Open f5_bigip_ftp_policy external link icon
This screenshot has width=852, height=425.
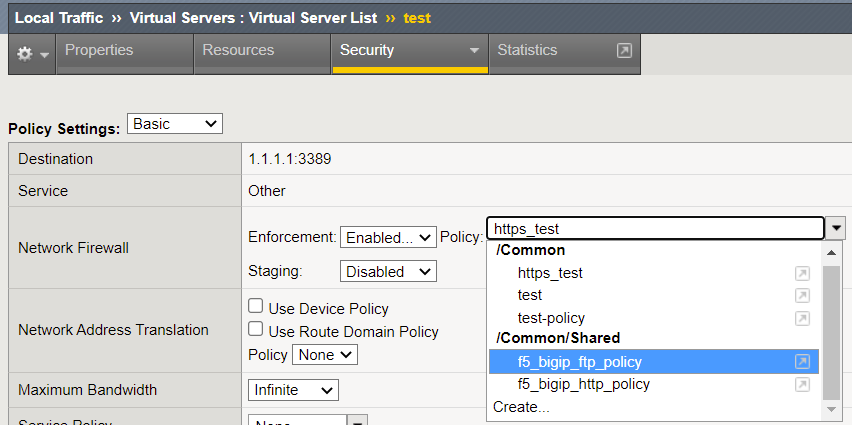[x=802, y=362]
